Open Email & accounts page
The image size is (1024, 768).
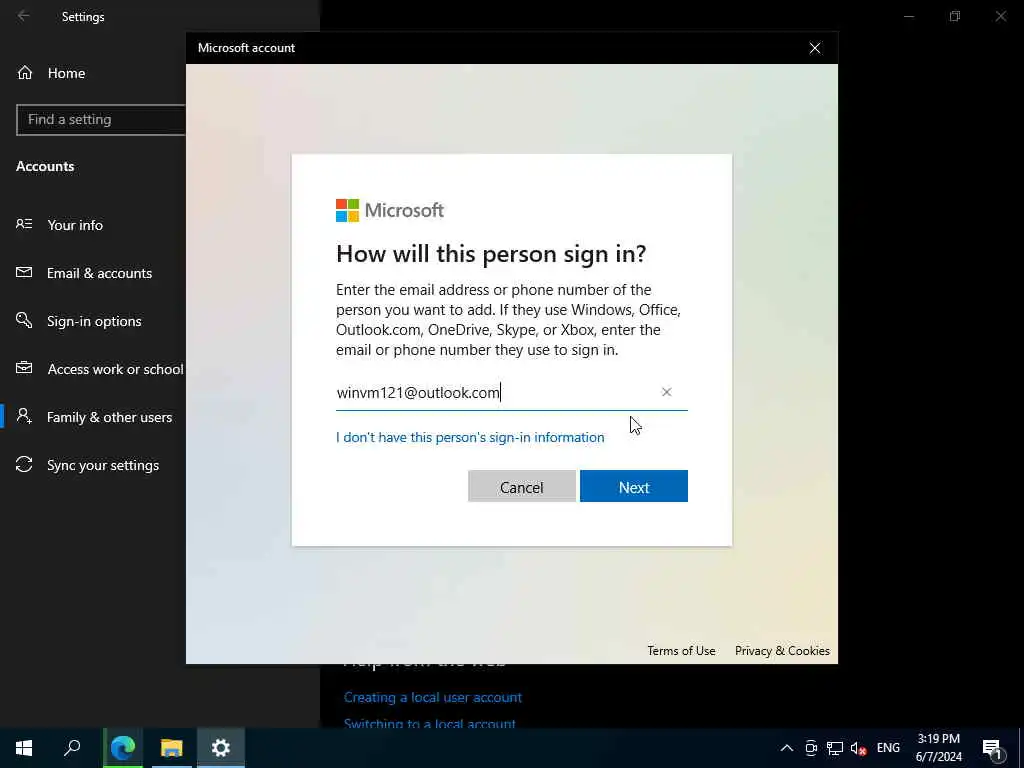[x=99, y=273]
